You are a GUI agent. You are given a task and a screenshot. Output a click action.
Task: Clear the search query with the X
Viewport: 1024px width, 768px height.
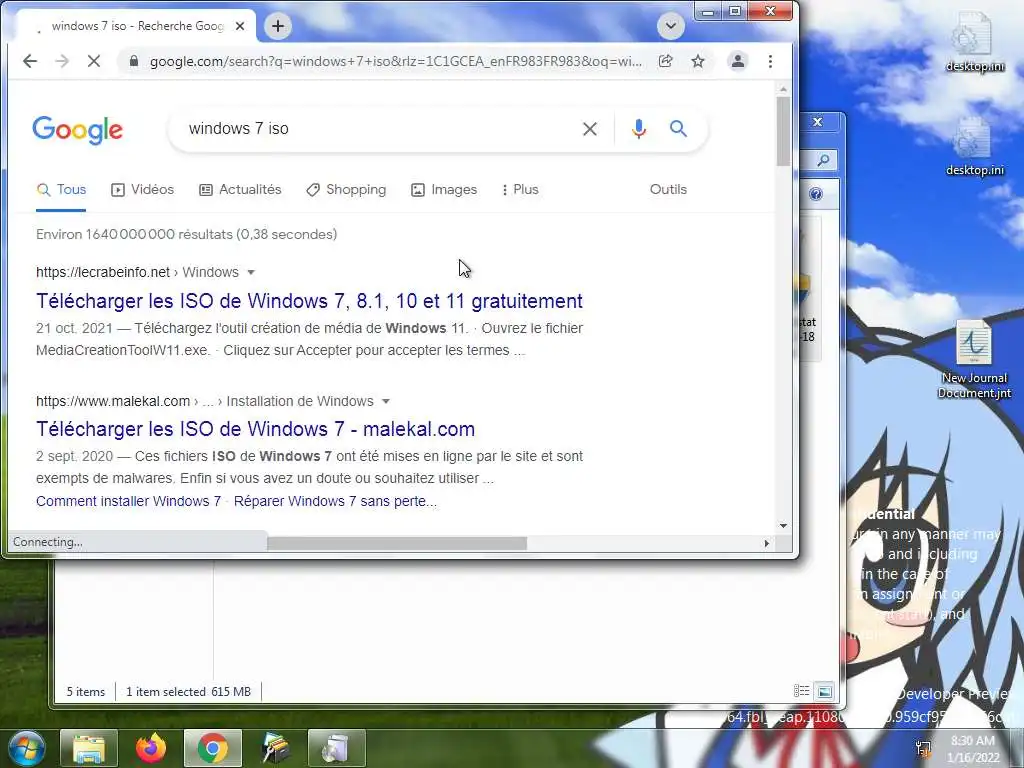[590, 129]
